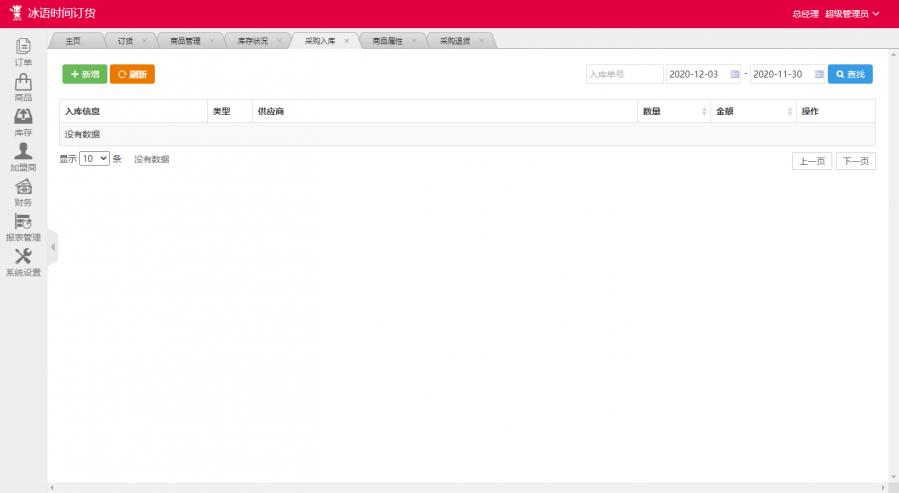Viewport: 899px width, 493px height.
Task: Switch to the 库存状况 tab
Action: pos(251,41)
